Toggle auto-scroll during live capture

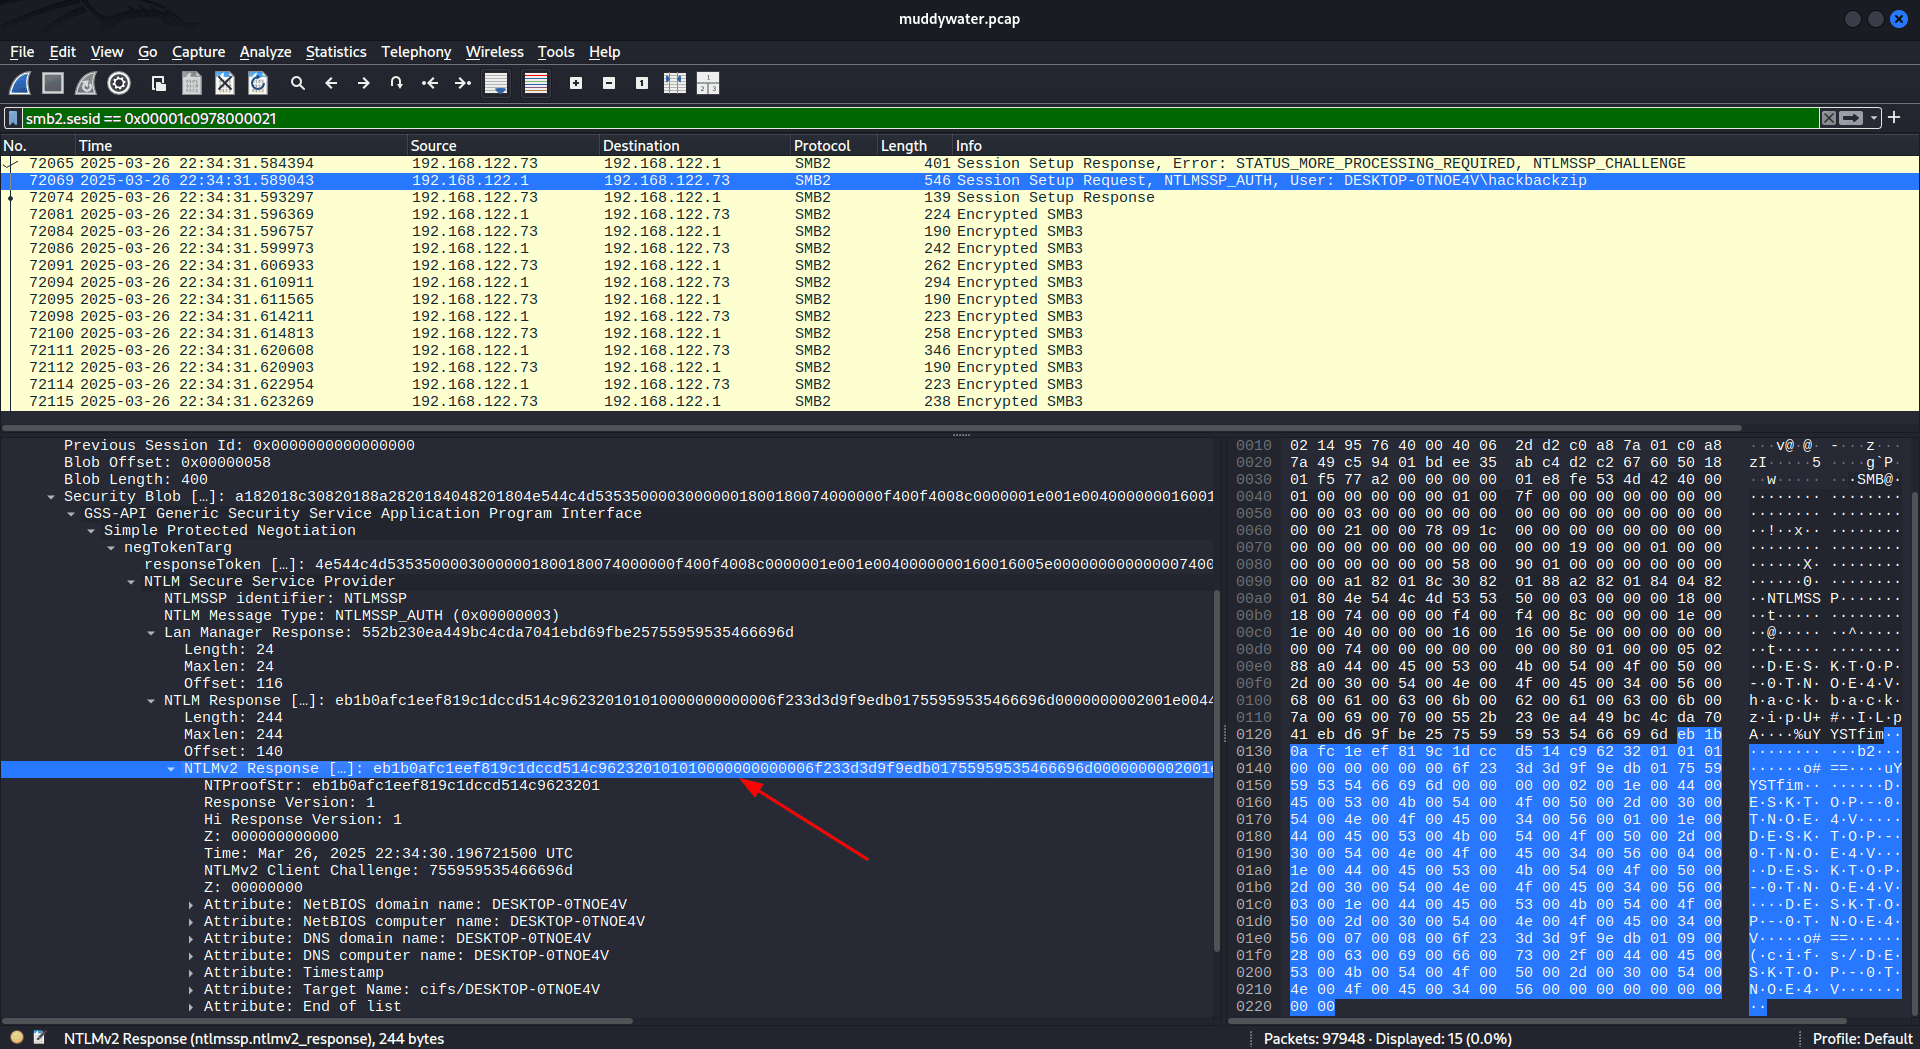(496, 83)
